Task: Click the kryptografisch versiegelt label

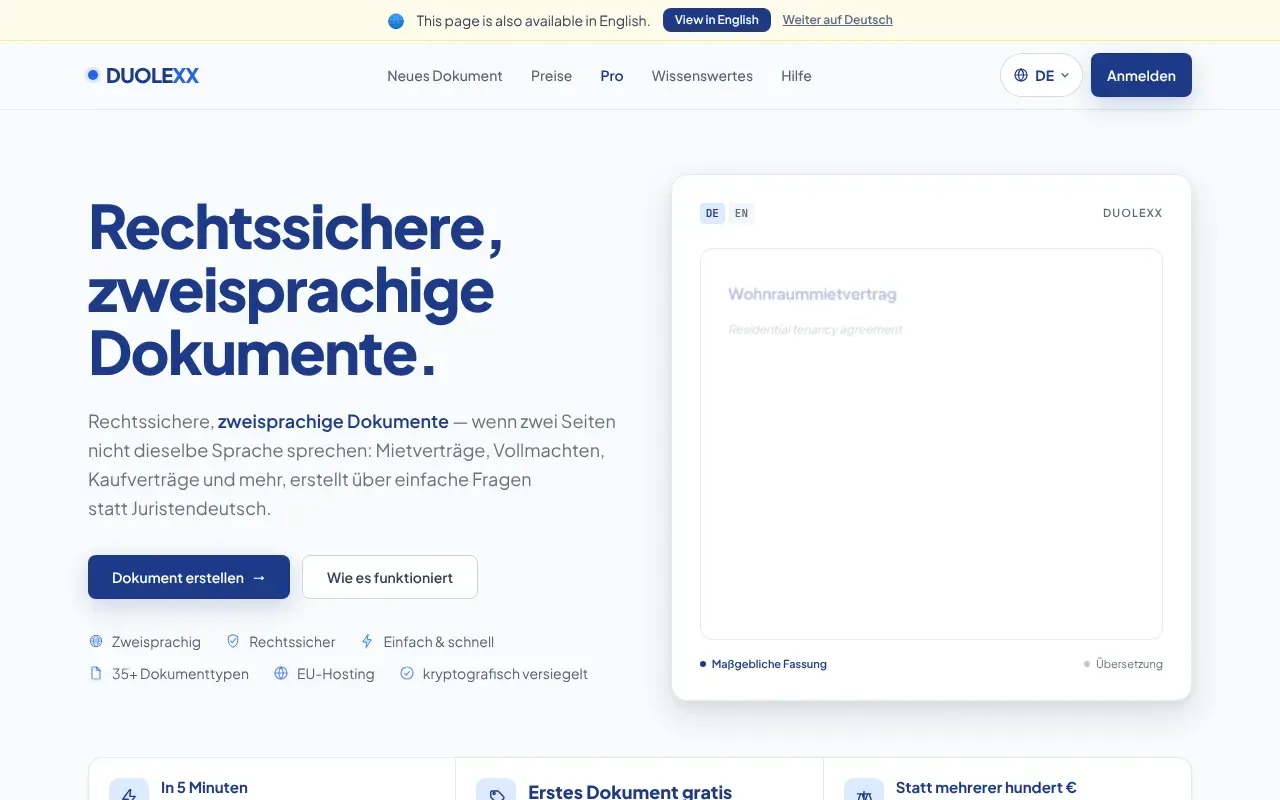Action: coord(505,674)
